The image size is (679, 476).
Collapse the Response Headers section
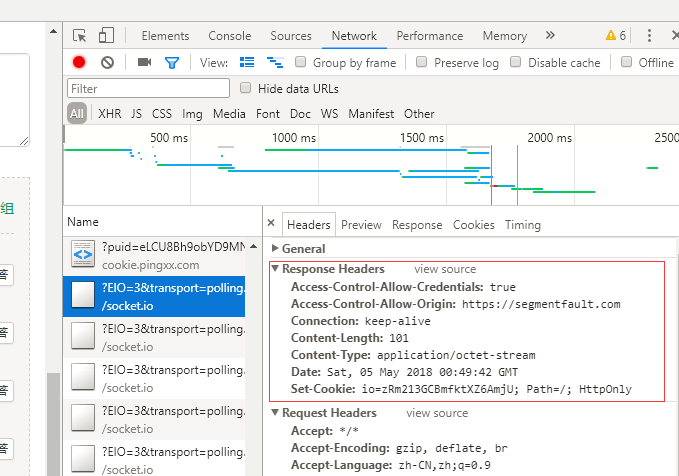[x=275, y=269]
